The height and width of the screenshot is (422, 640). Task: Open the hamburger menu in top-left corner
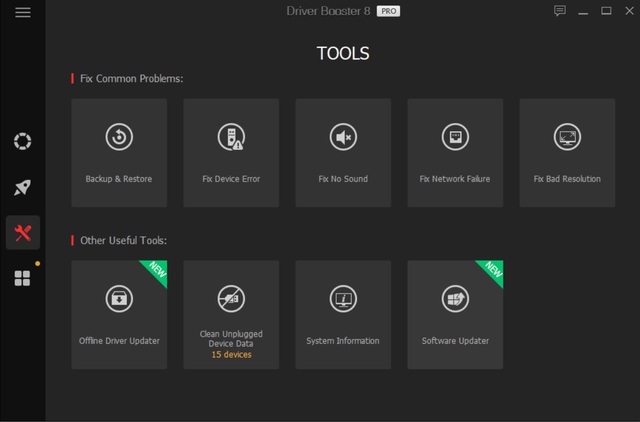click(23, 12)
